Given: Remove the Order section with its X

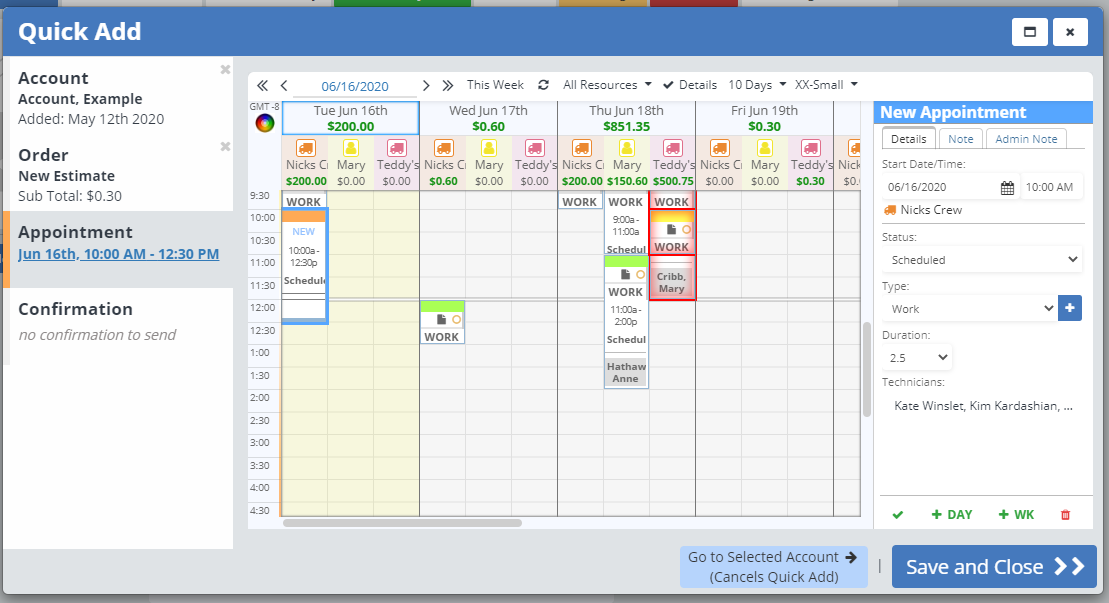Looking at the screenshot, I should coord(225,147).
